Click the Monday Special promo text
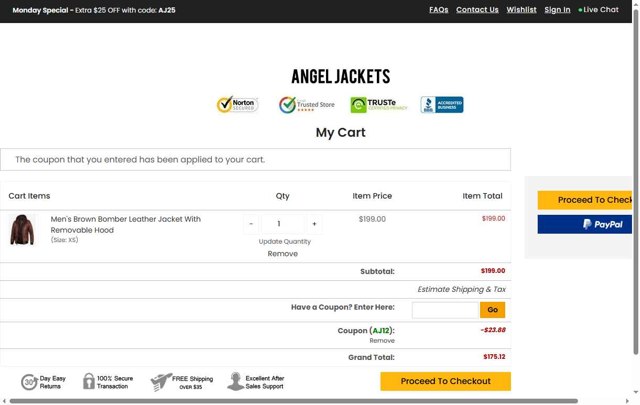The height and width of the screenshot is (405, 640). click(94, 10)
